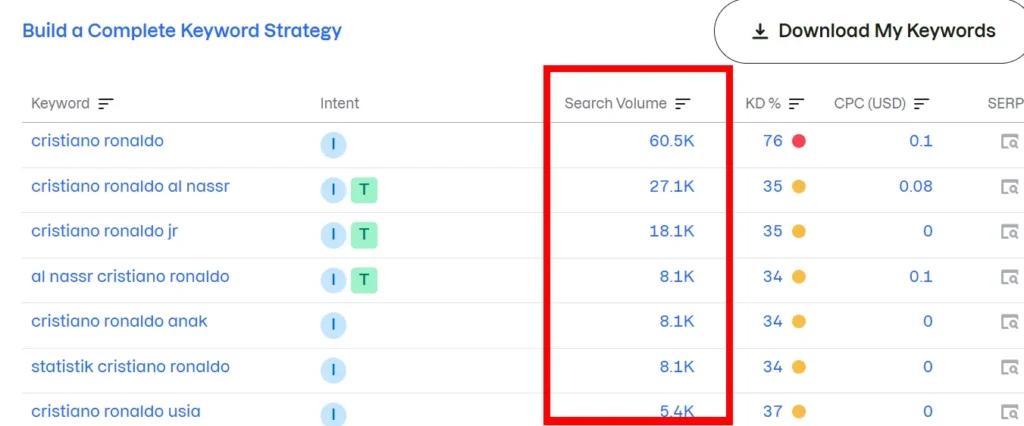The image size is (1024, 426).
Task: Sort by Keyword column icon
Action: 106,103
